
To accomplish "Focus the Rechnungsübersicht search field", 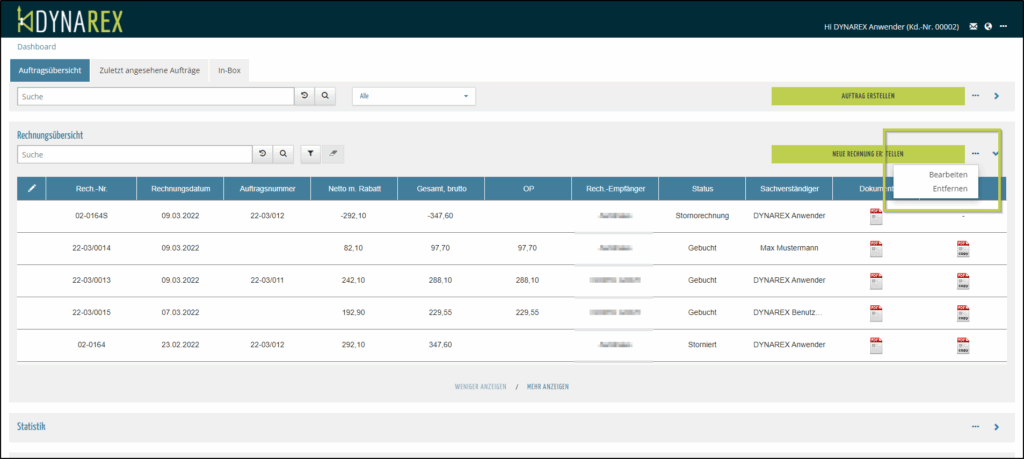I will 135,154.
